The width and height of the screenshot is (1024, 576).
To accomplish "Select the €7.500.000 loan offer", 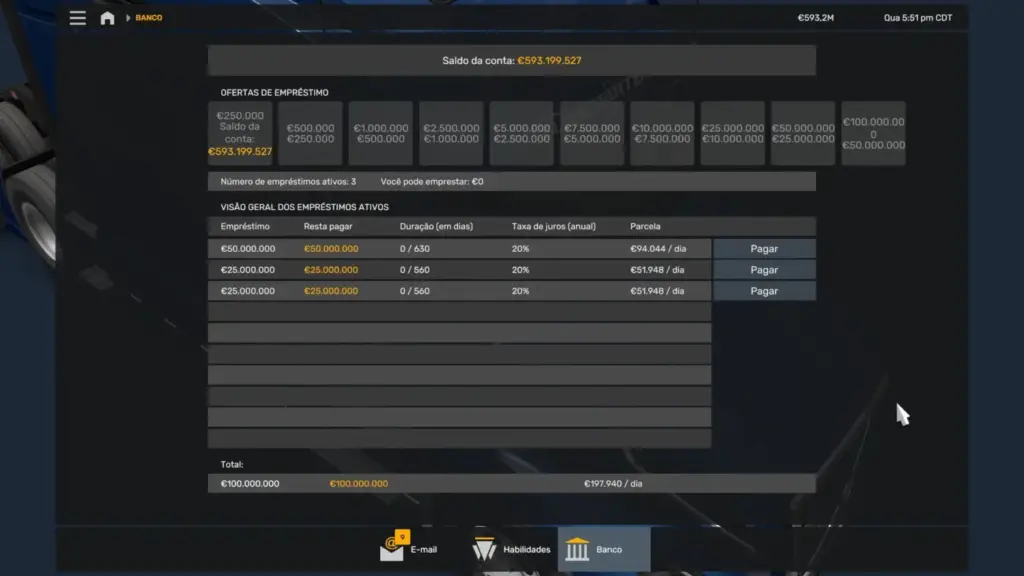I will point(592,133).
